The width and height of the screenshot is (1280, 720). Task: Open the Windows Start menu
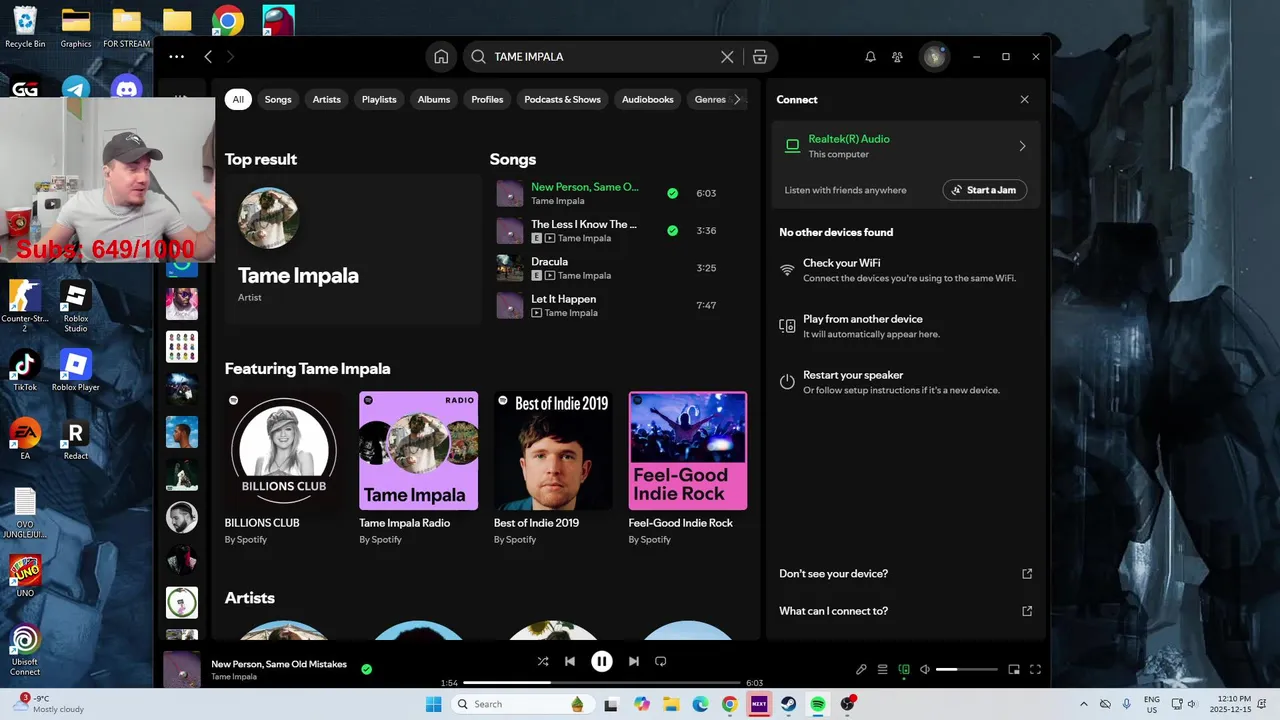tap(434, 704)
